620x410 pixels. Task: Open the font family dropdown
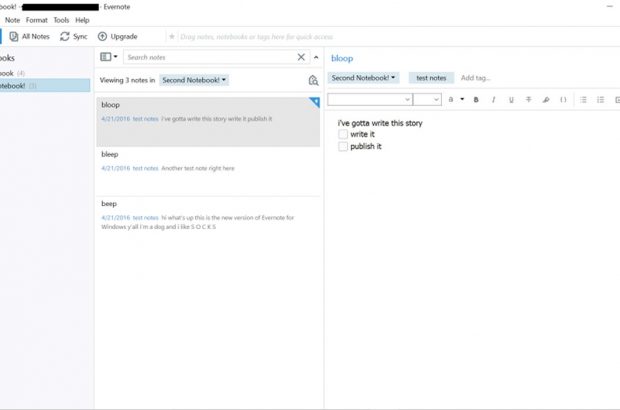click(x=369, y=100)
